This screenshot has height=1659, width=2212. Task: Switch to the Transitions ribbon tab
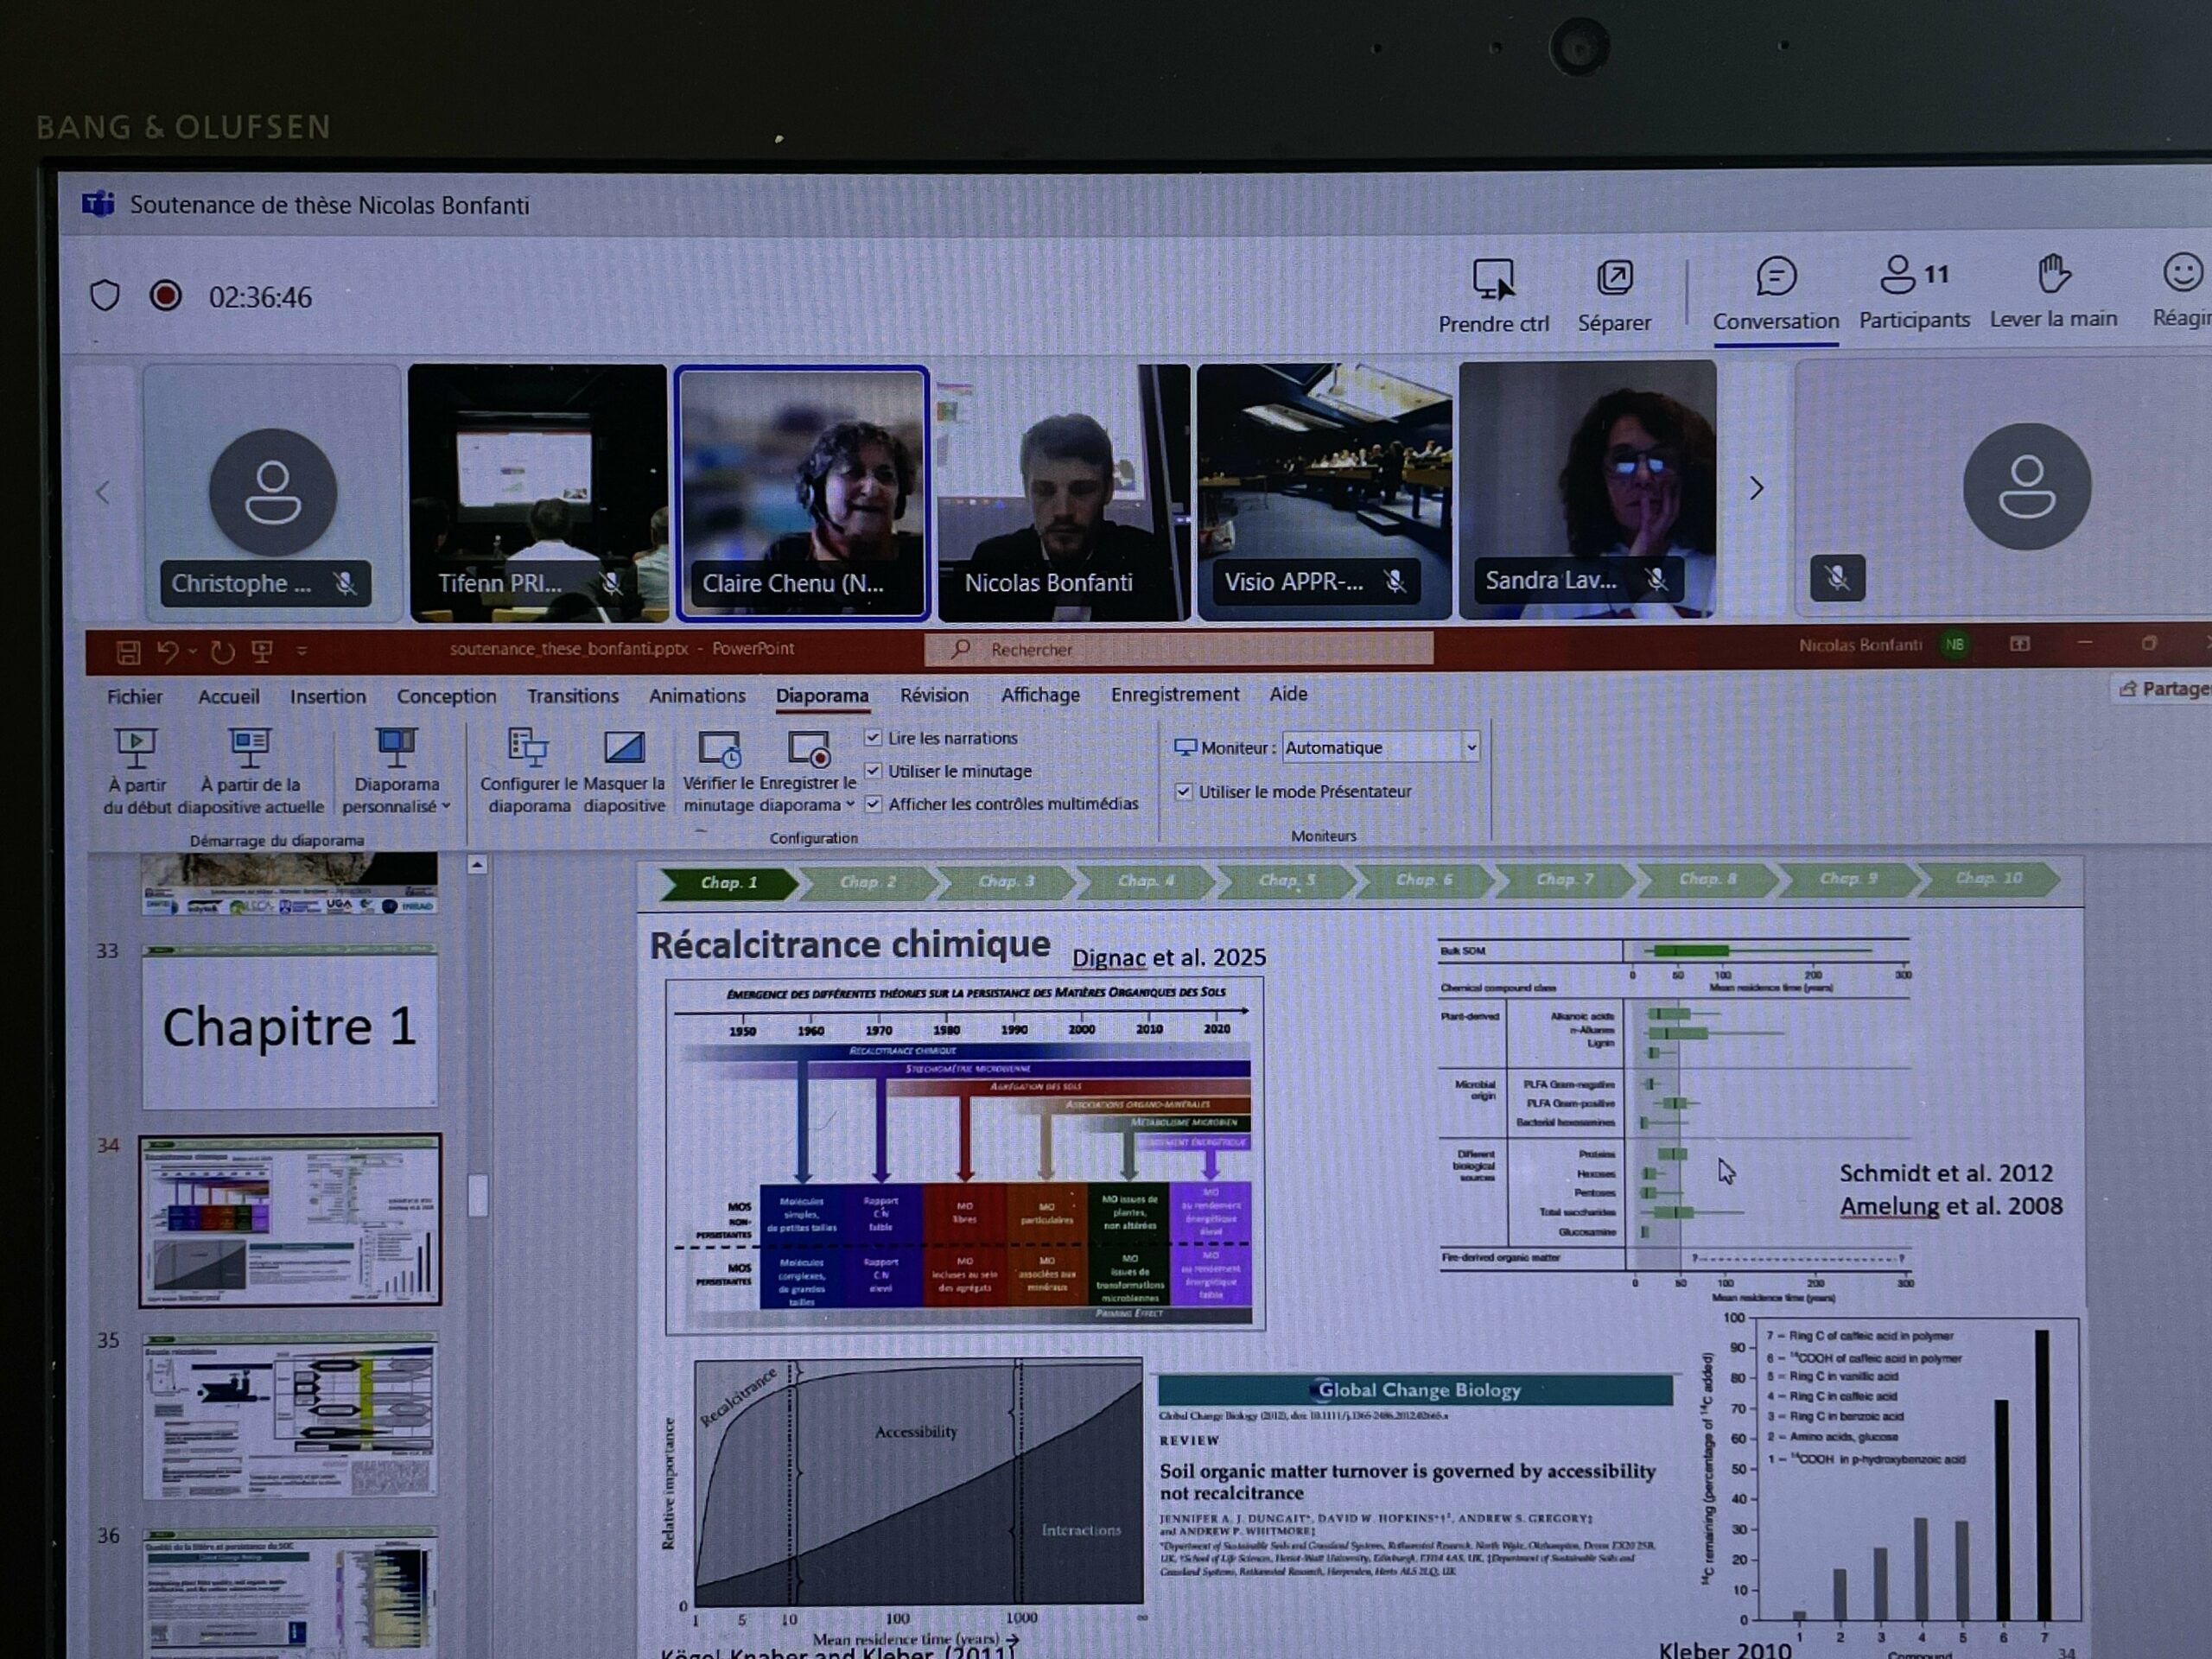(572, 696)
